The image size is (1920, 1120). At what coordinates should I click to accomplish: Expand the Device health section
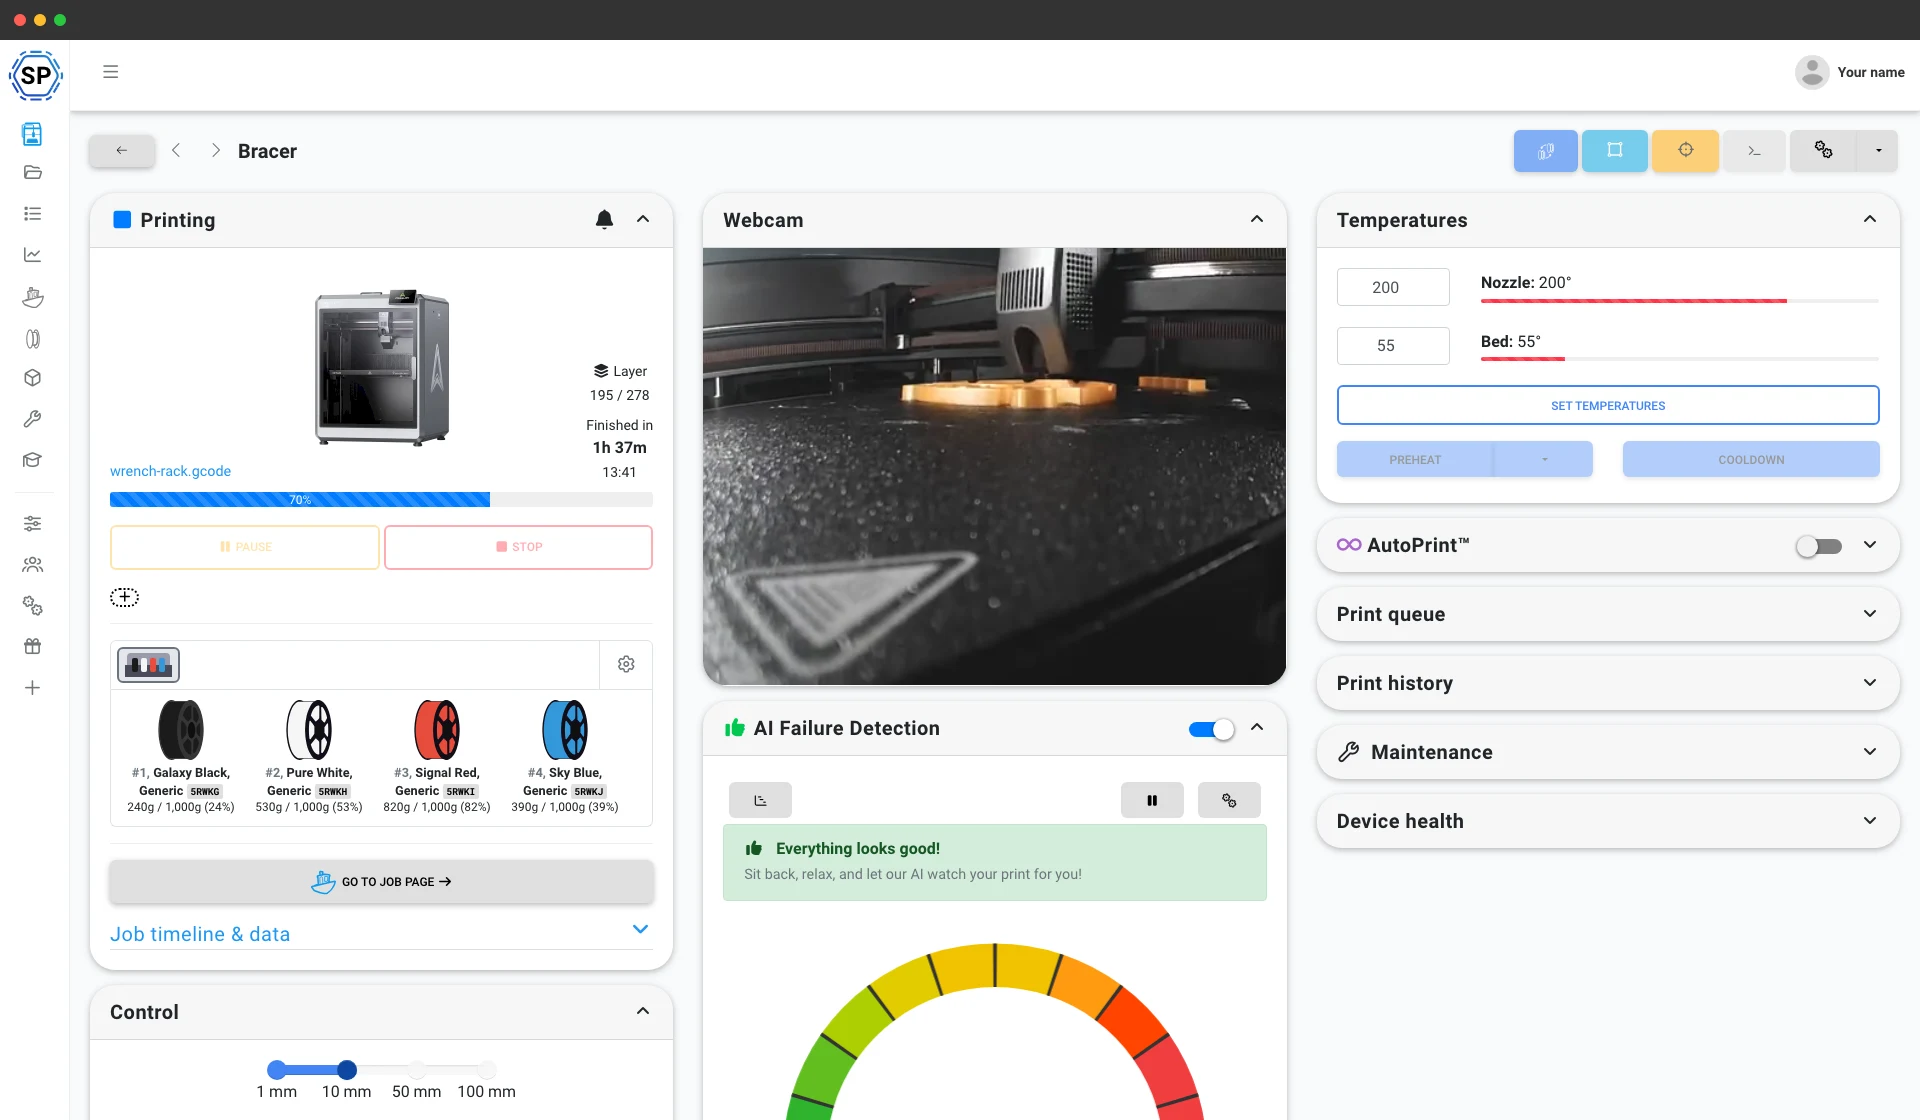click(x=1608, y=821)
